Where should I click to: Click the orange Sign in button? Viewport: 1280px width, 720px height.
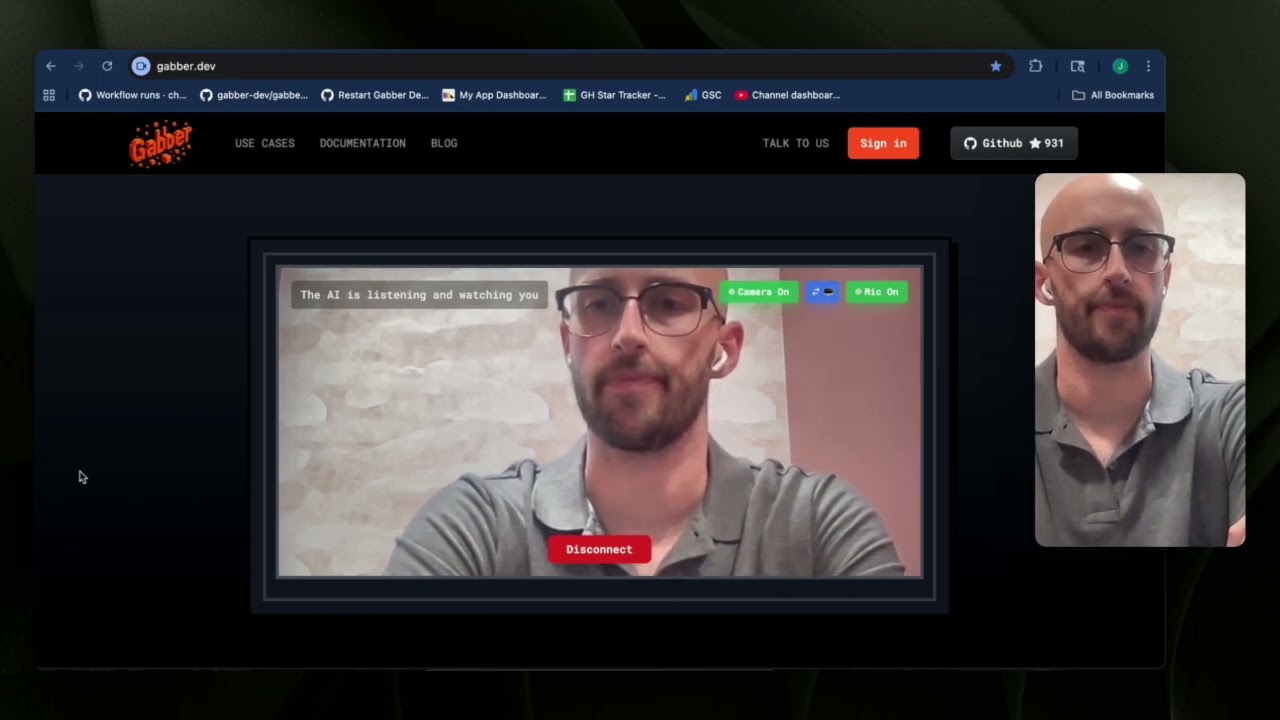pyautogui.click(x=883, y=143)
